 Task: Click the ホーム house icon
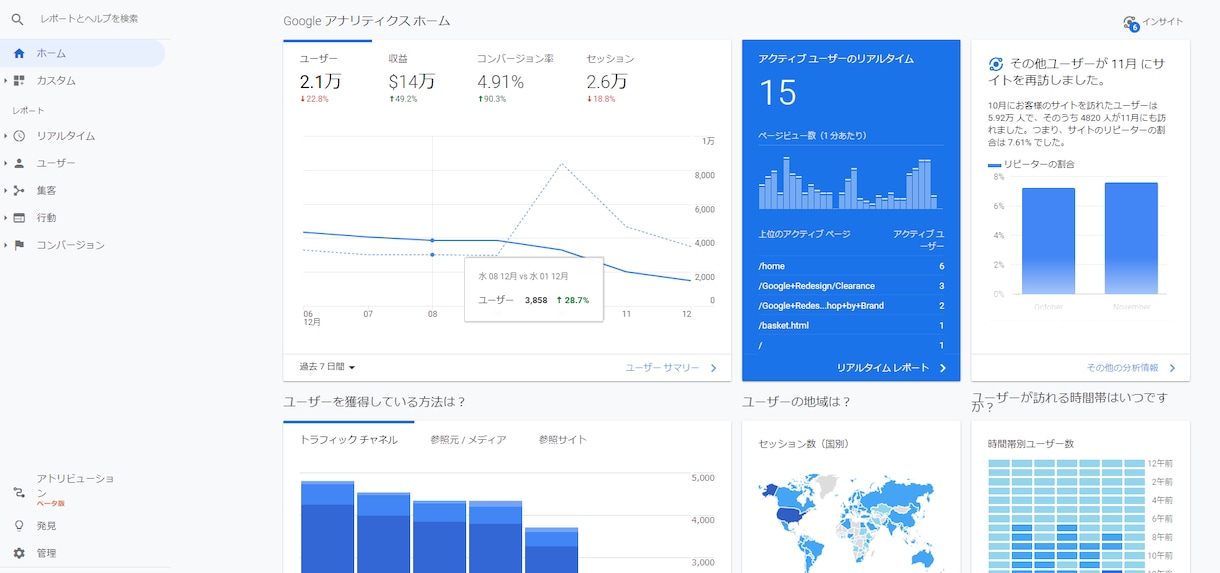19,53
